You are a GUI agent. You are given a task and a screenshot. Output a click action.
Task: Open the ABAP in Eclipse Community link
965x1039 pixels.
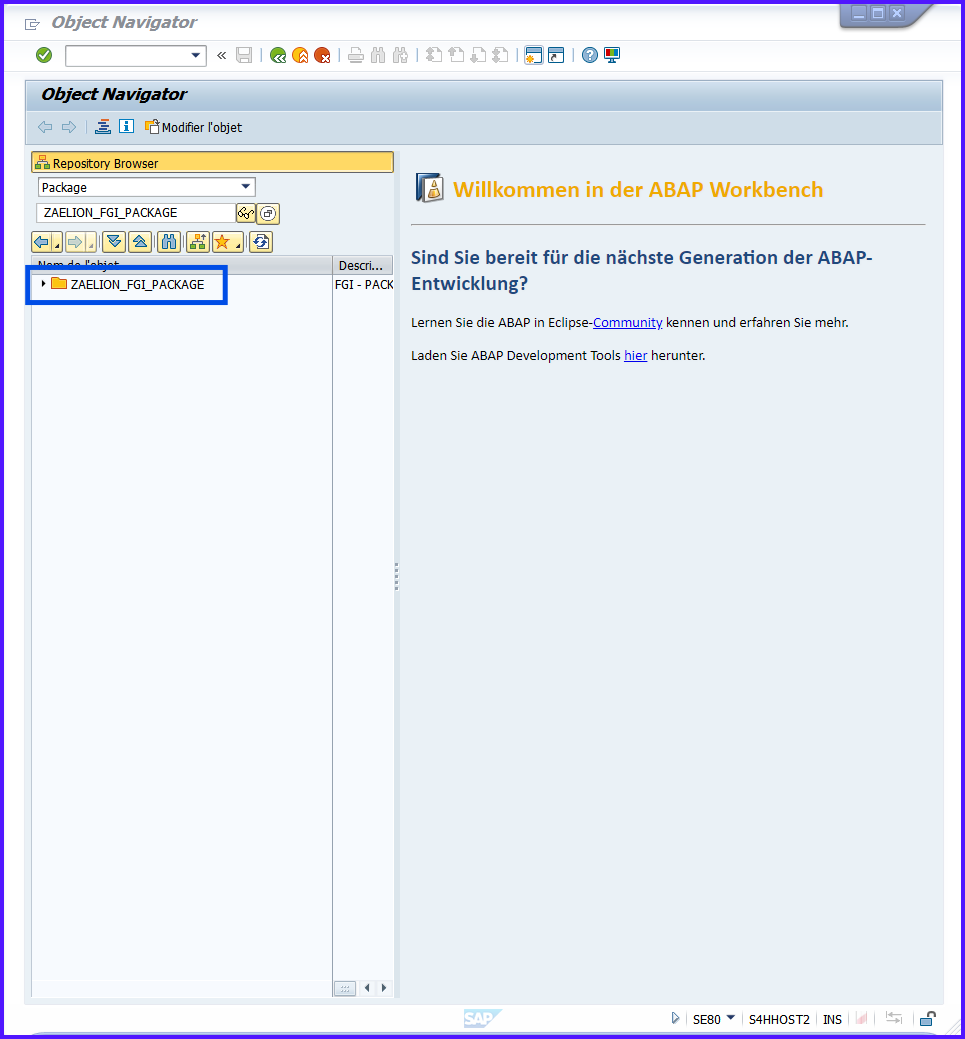[627, 322]
